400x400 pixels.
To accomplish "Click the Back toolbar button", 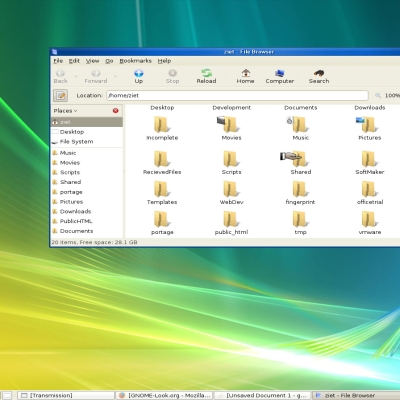I will pyautogui.click(x=60, y=76).
